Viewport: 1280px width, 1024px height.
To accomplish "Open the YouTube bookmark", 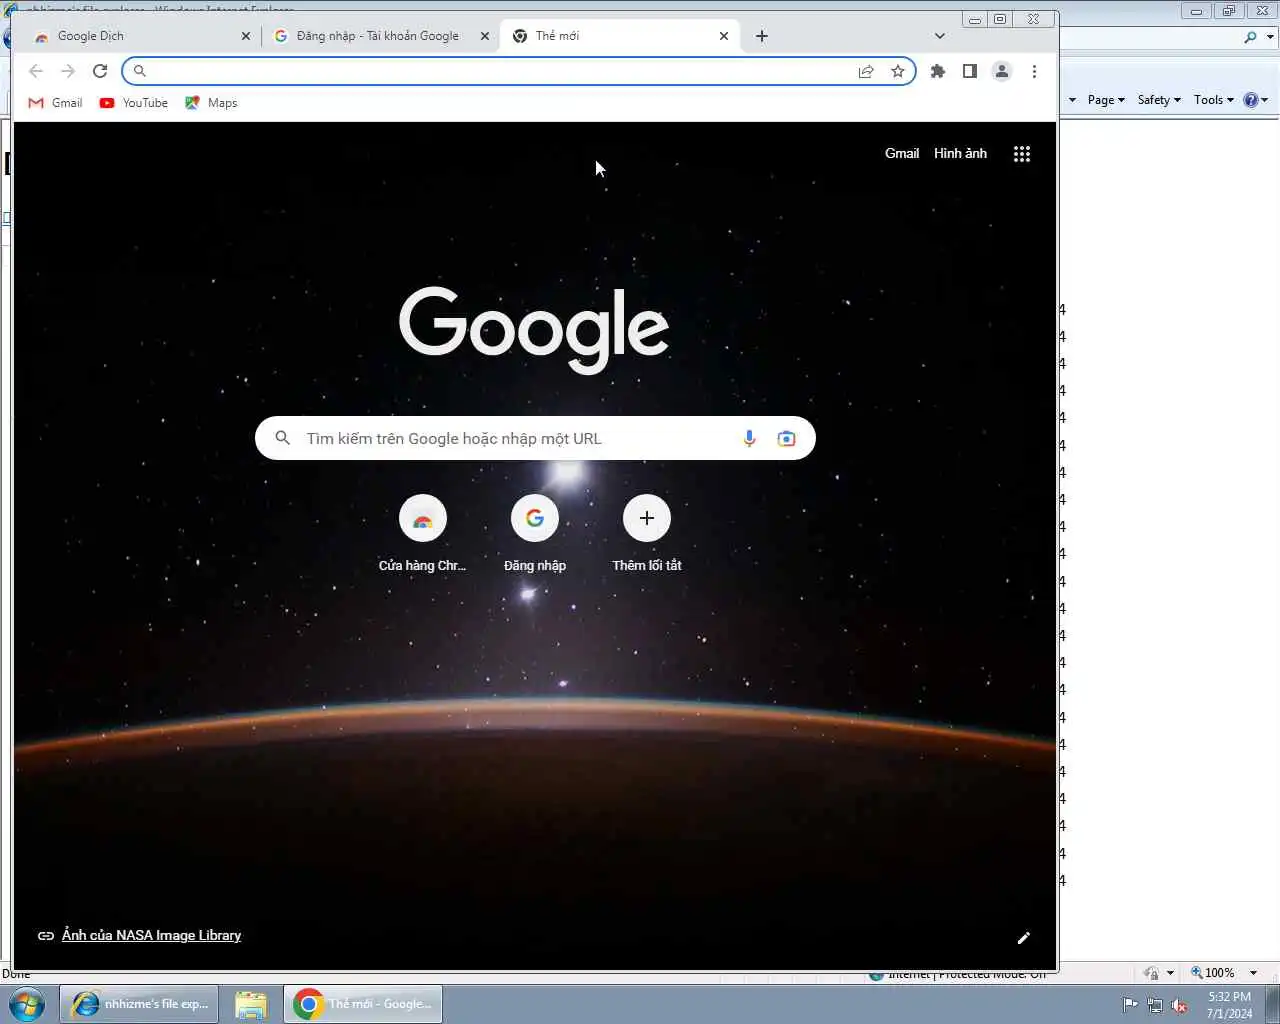I will pyautogui.click(x=134, y=103).
